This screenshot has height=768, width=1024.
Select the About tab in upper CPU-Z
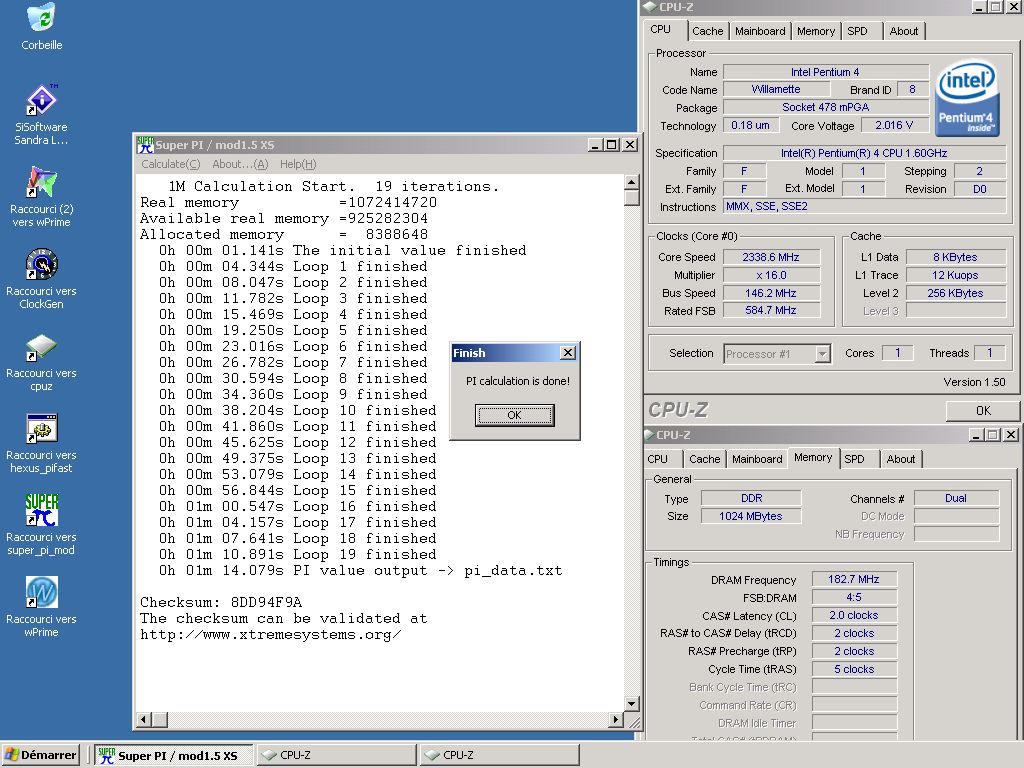(x=903, y=31)
